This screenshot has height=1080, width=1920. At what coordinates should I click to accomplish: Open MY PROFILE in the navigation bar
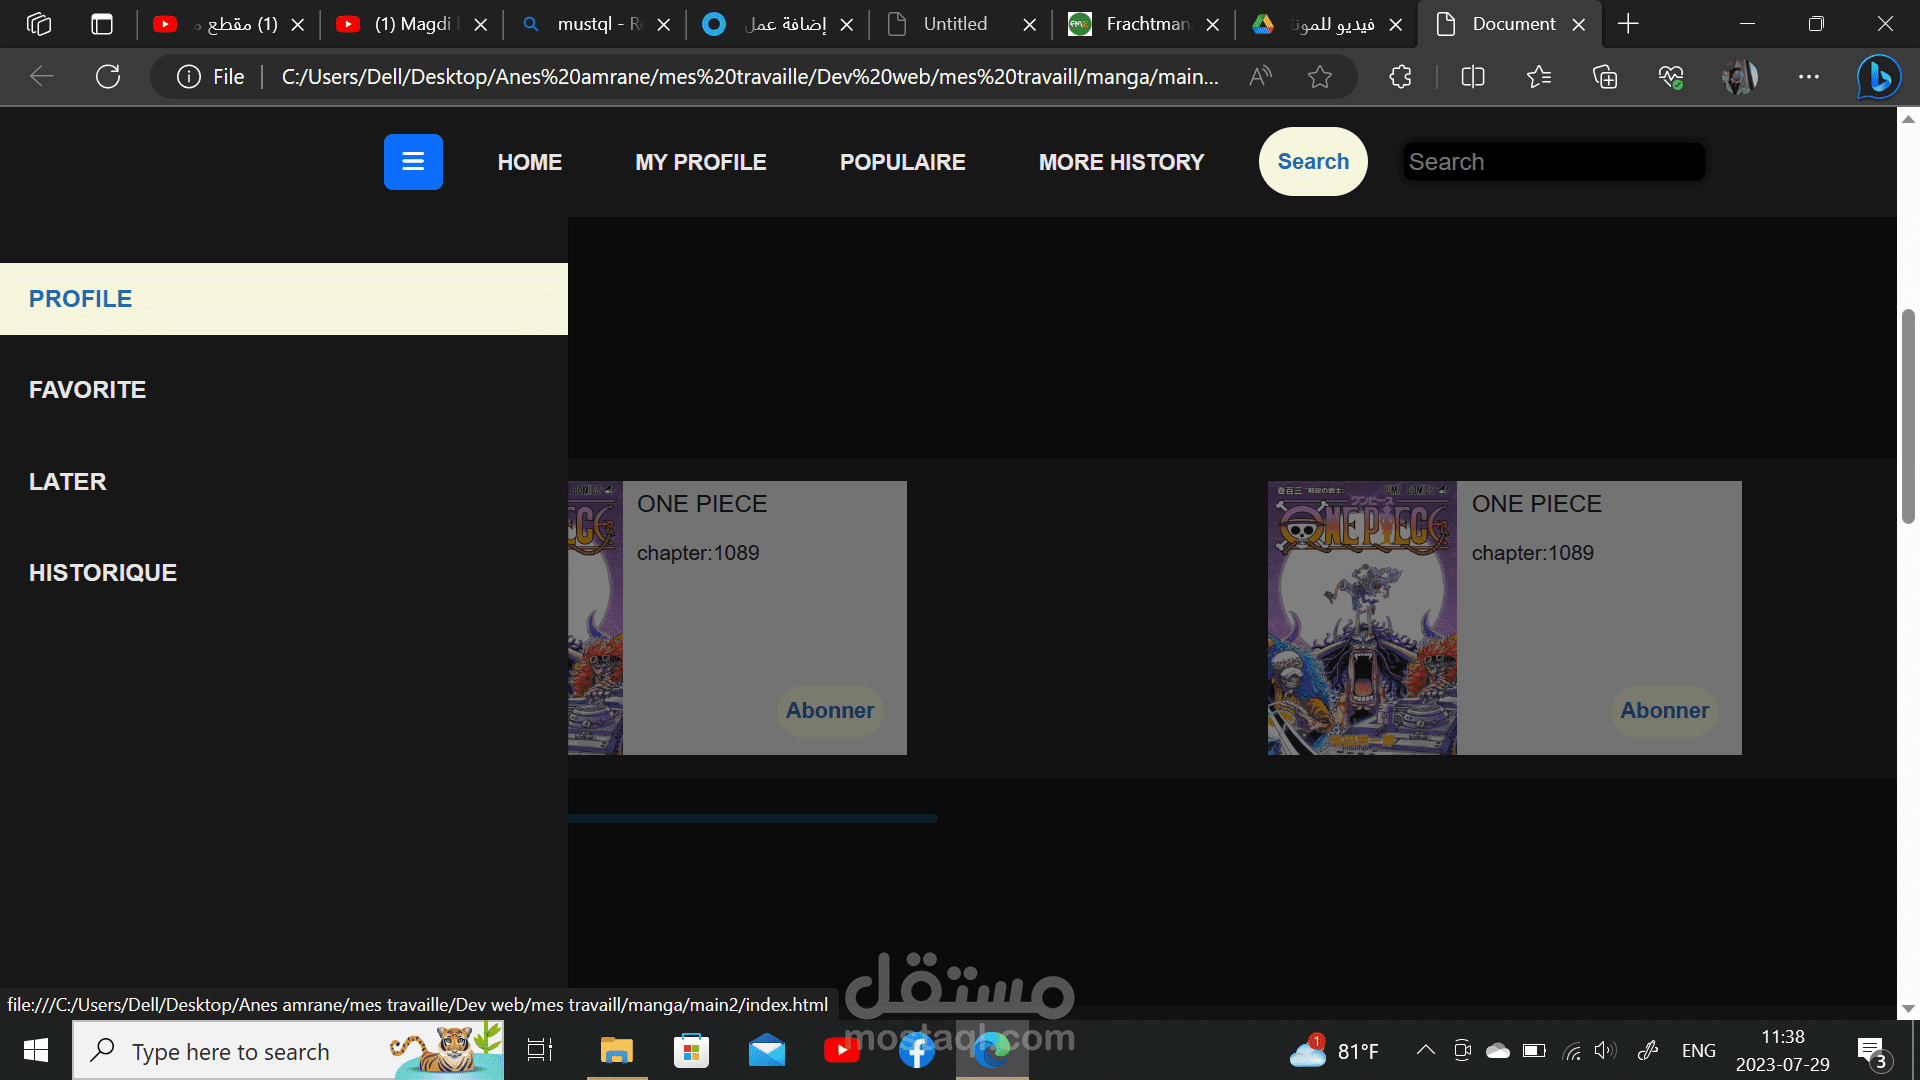pyautogui.click(x=701, y=162)
